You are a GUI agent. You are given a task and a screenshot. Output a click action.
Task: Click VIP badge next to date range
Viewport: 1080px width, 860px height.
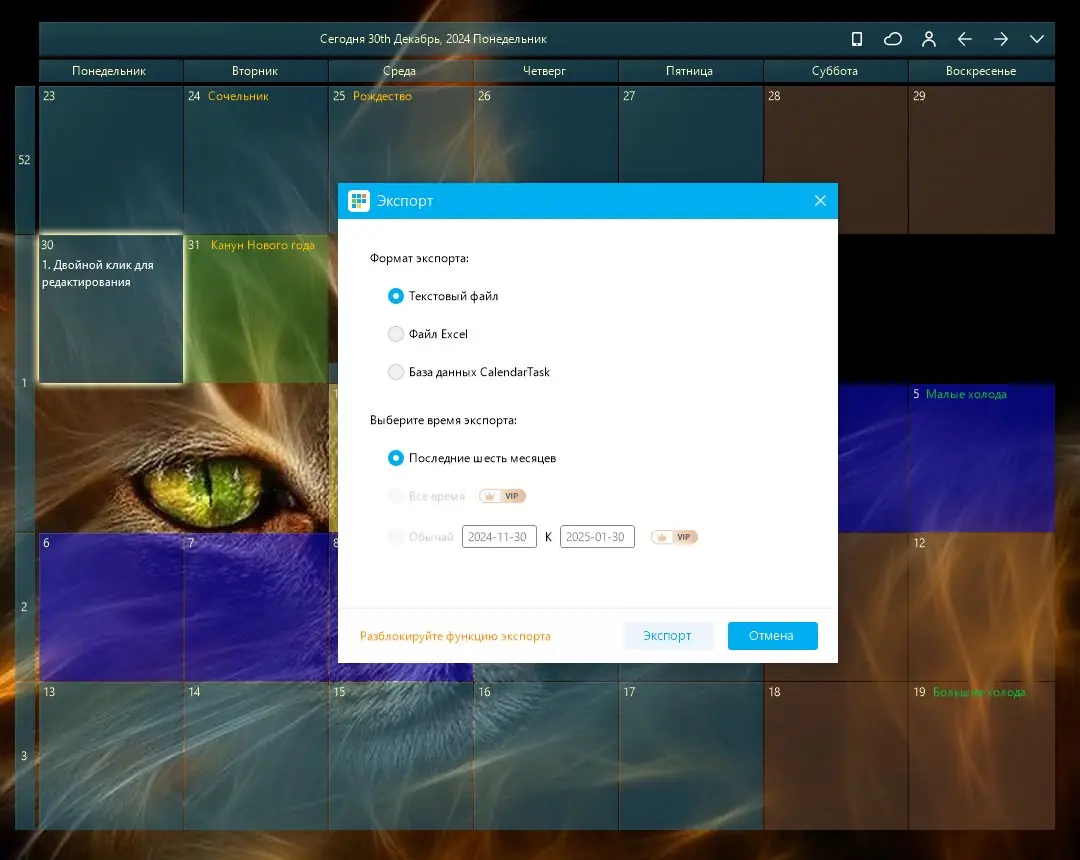click(674, 536)
